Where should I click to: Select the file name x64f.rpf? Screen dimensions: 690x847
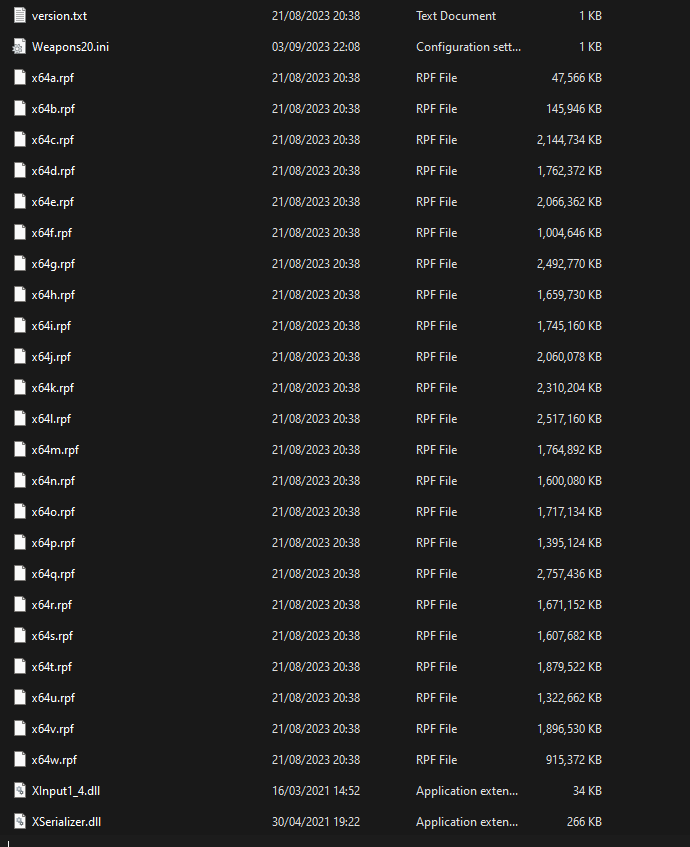(52, 233)
